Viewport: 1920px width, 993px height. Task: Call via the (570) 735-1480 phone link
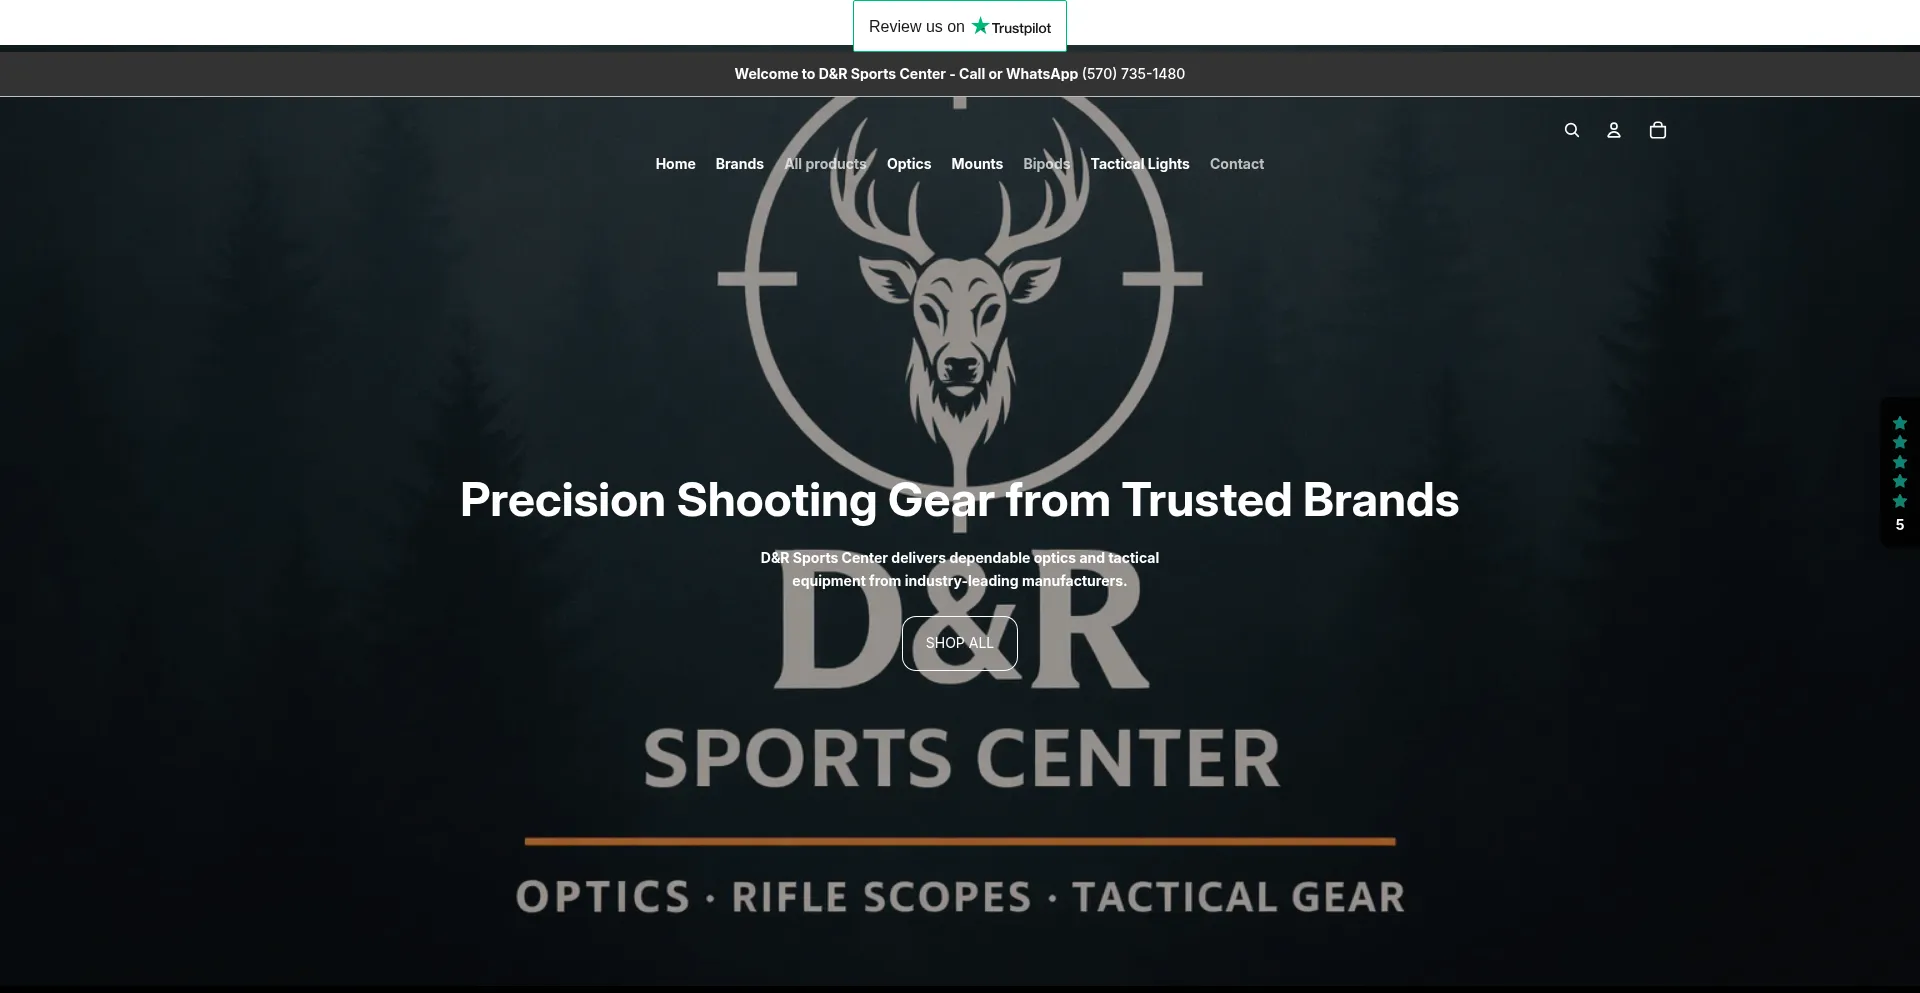click(x=1132, y=73)
